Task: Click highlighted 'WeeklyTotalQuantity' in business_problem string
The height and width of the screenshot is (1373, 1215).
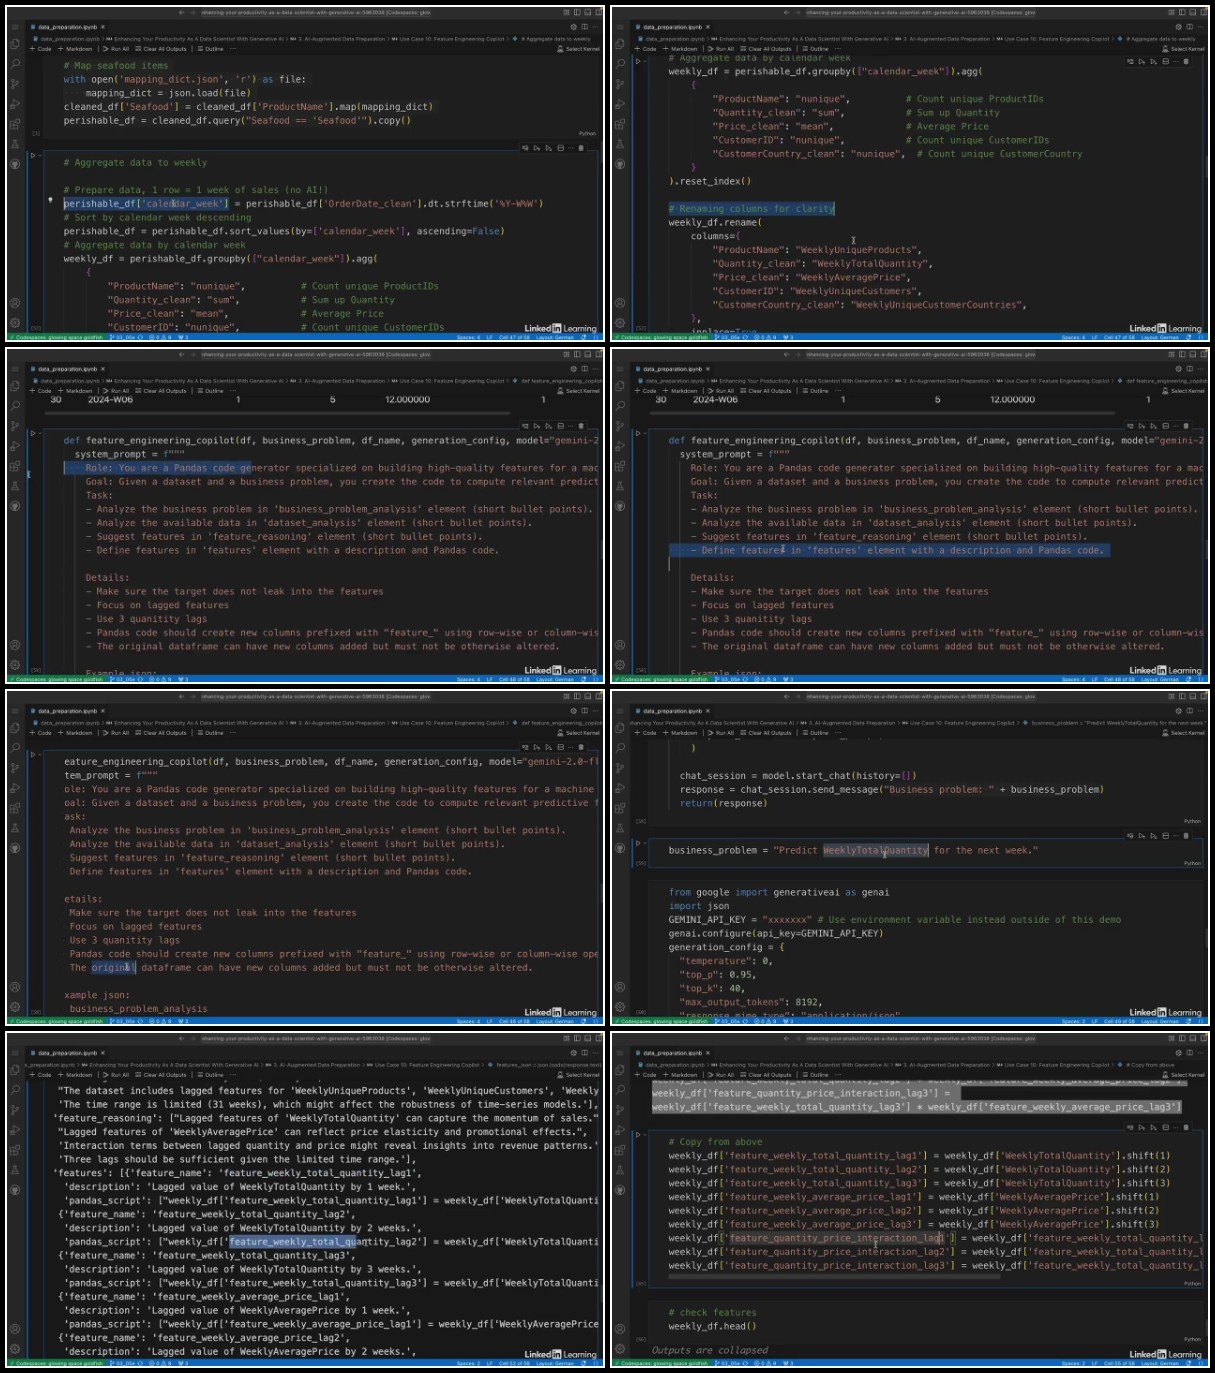Action: [876, 850]
